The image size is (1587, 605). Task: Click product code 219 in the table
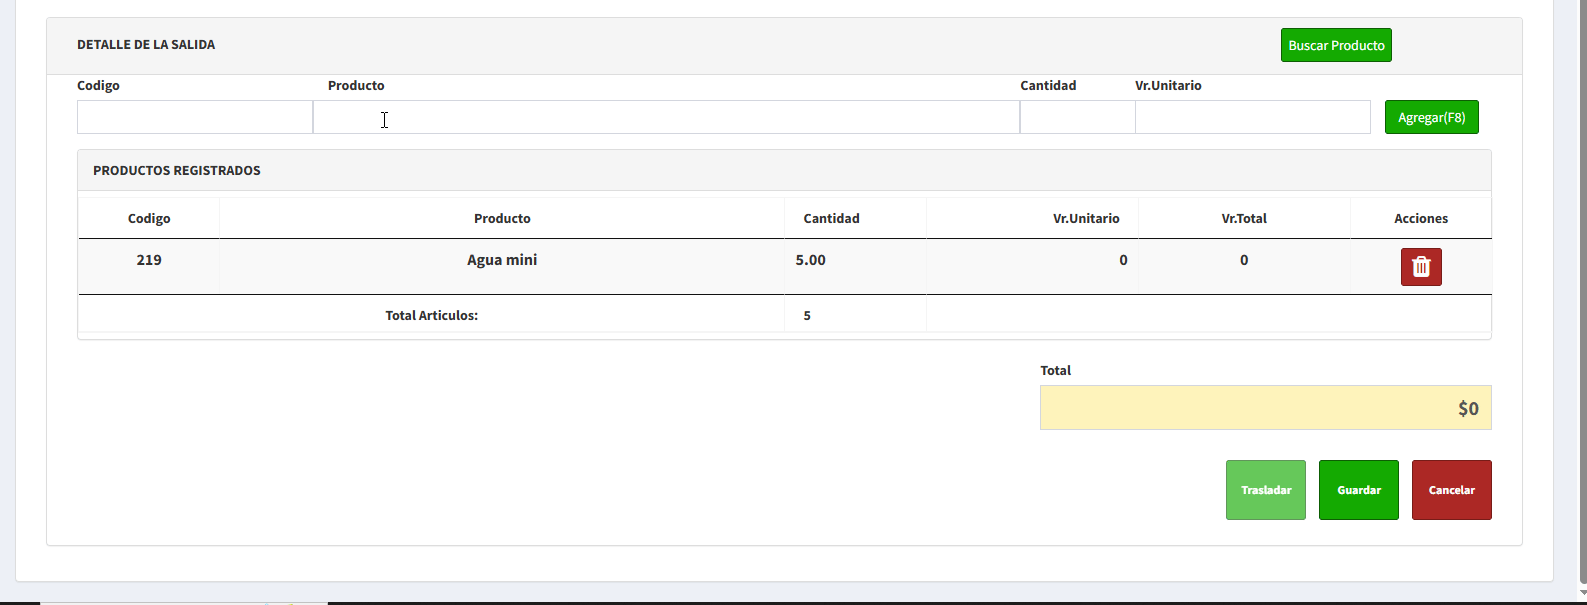[149, 260]
